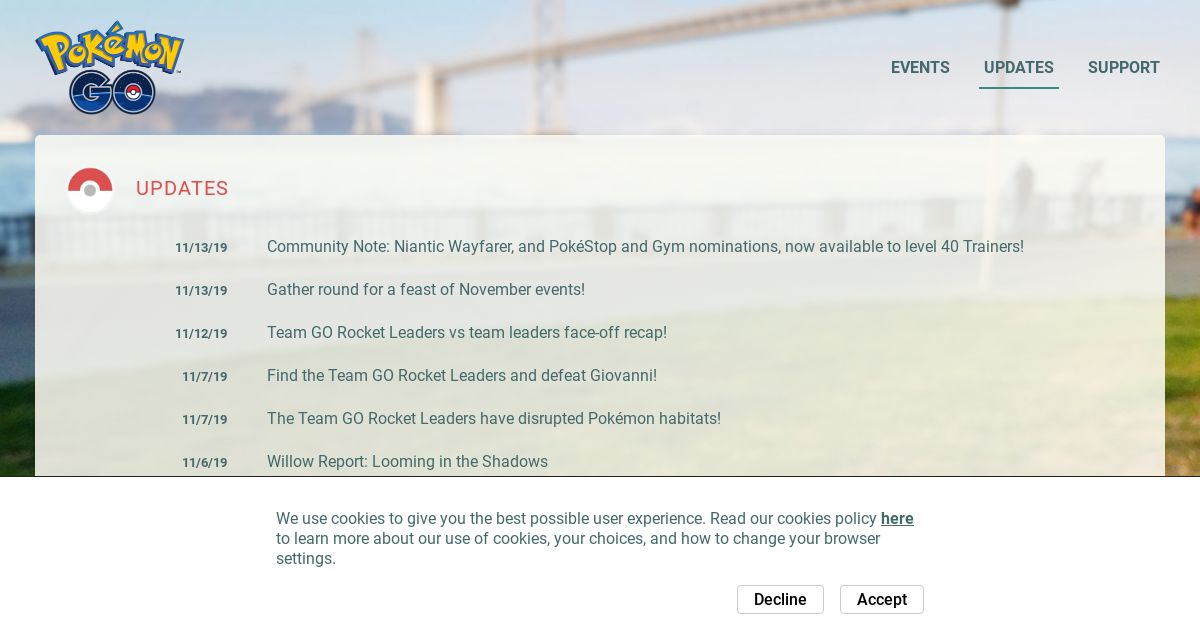
Task: Click the first 11/13/19 date label
Action: (201, 247)
